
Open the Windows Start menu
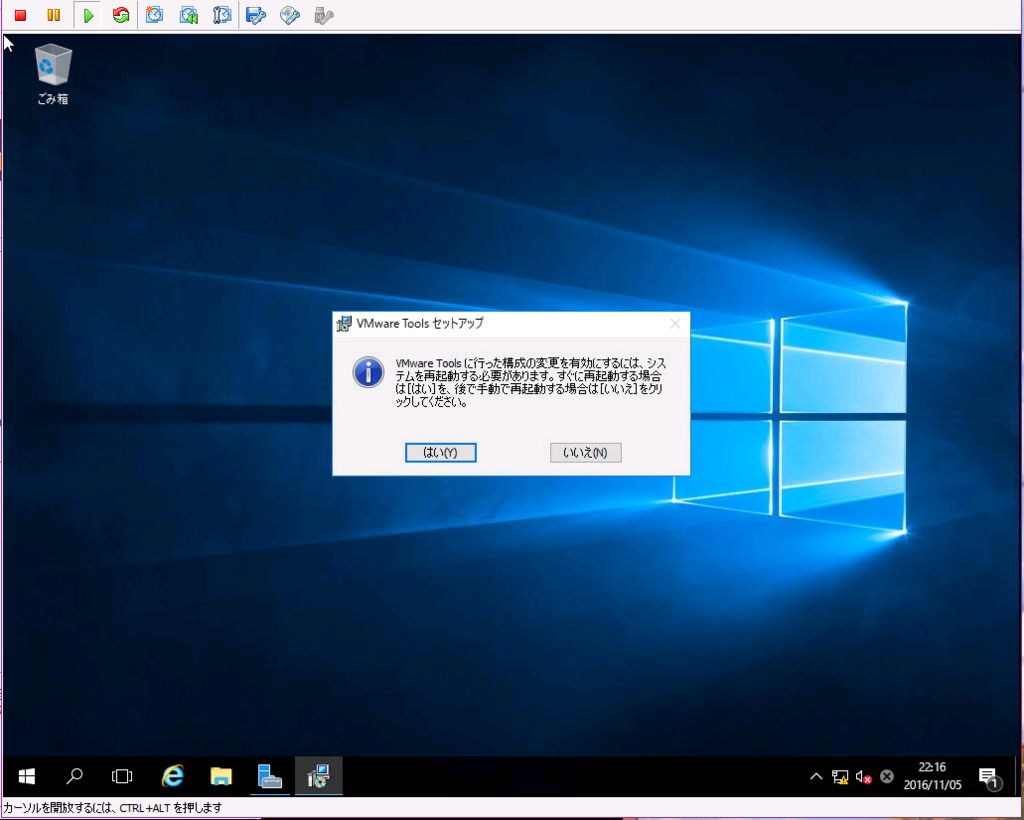(x=27, y=776)
